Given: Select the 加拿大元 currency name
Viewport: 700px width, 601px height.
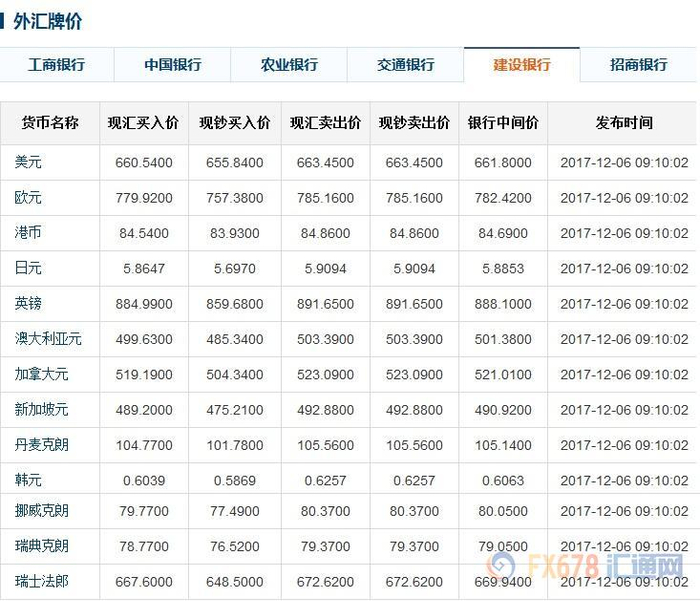Looking at the screenshot, I should (x=42, y=374).
